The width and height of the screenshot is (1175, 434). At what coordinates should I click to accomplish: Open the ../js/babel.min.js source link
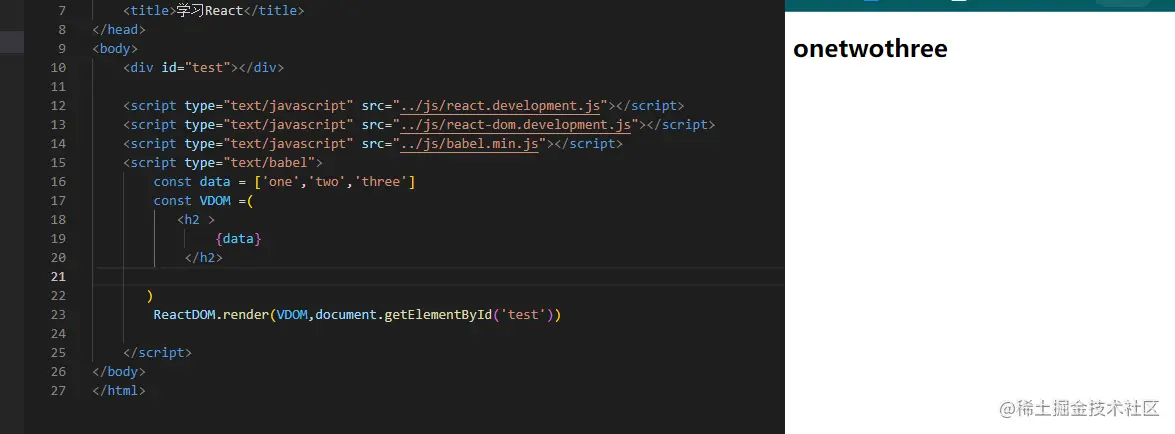tap(470, 144)
